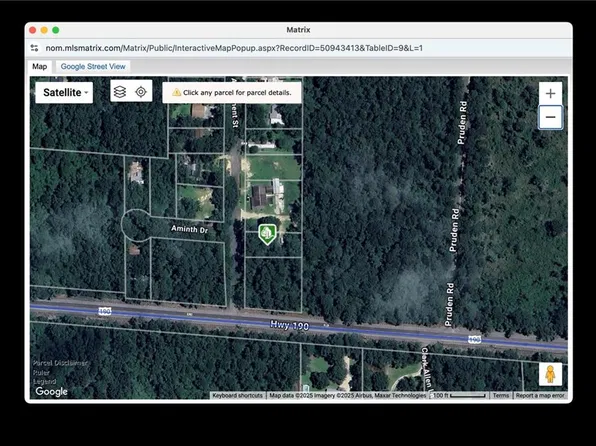This screenshot has width=596, height=446.
Task: Click the site settings icon in address bar
Action: (35, 48)
